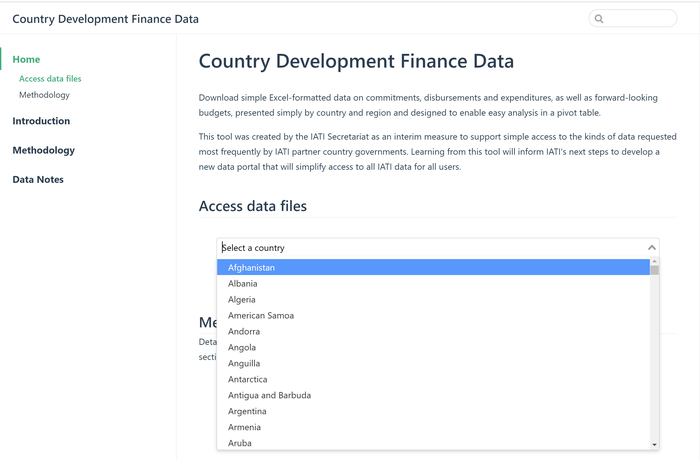Go to Home in the sidebar

pyautogui.click(x=26, y=59)
